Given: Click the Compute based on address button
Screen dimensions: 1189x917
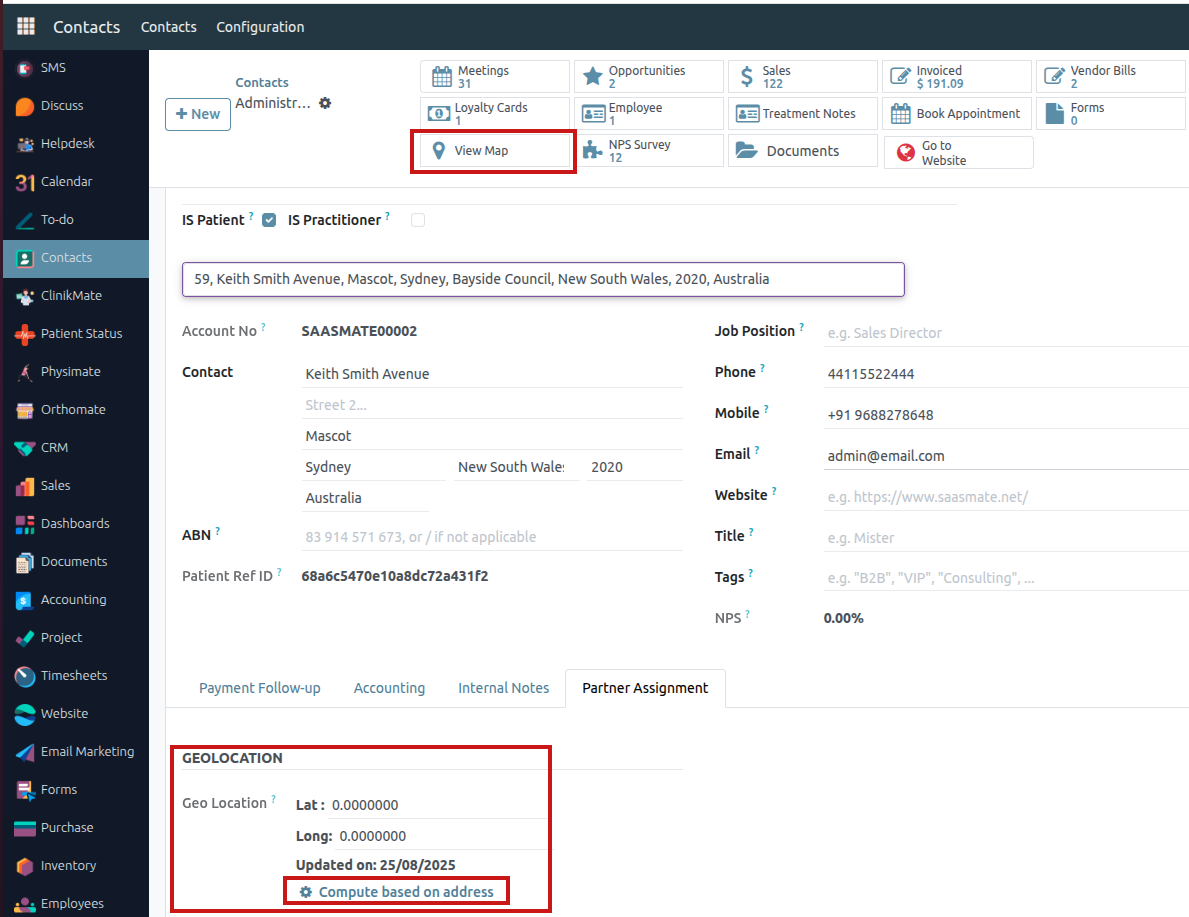Looking at the screenshot, I should point(395,890).
